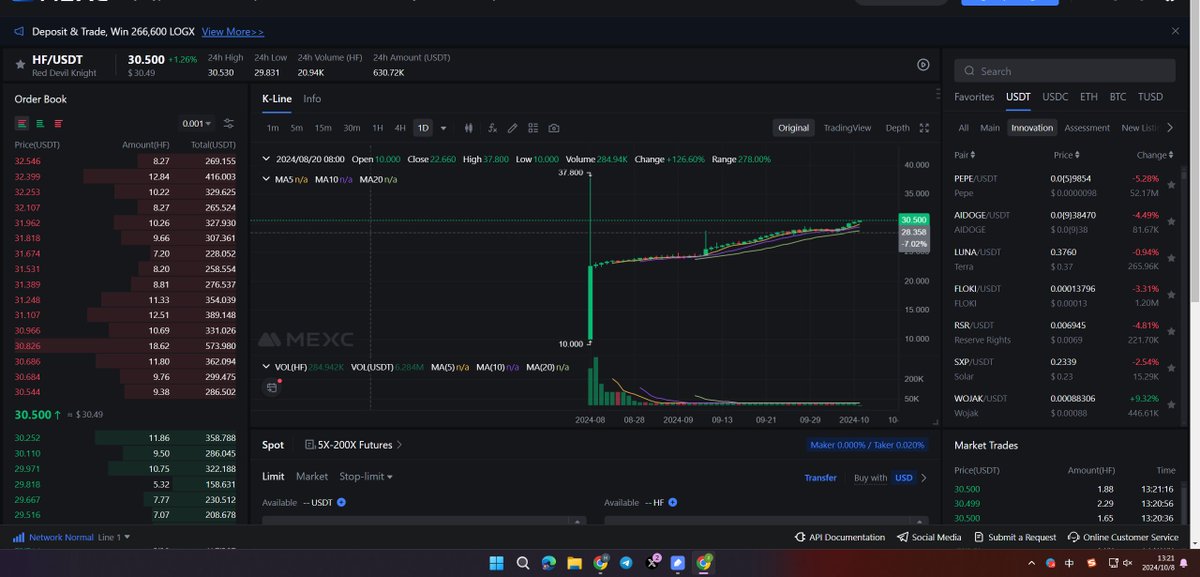This screenshot has width=1200, height=577.
Task: Select the 30m timeframe
Action: coord(352,128)
